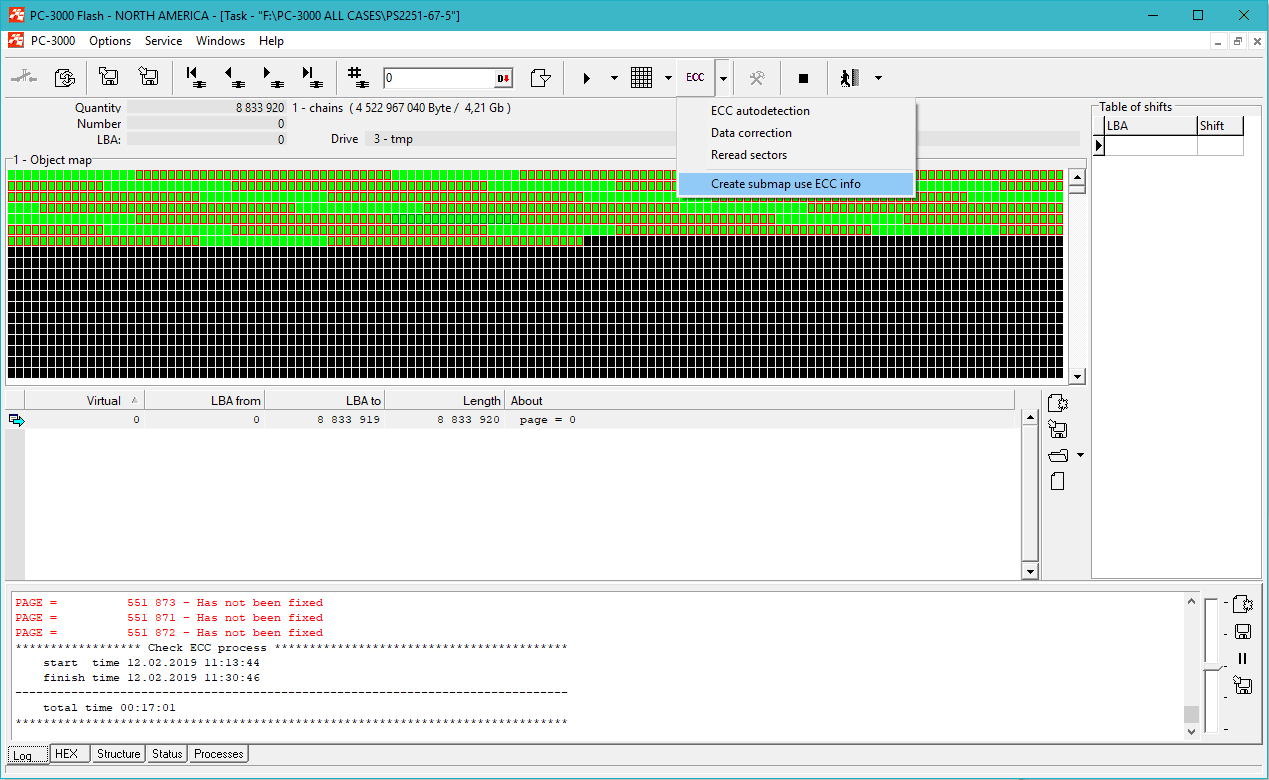
Task: Click the open folder icon beside the chain list
Action: (1058, 455)
